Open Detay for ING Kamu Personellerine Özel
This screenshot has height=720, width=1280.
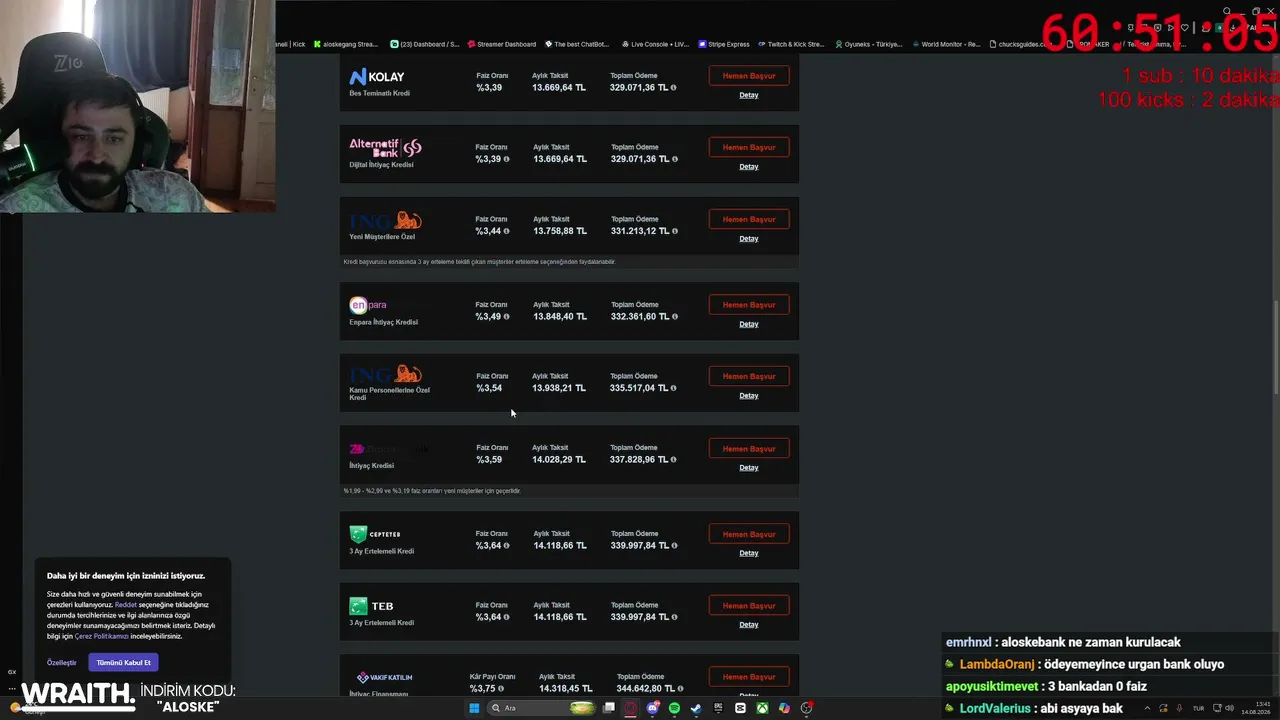tap(749, 396)
